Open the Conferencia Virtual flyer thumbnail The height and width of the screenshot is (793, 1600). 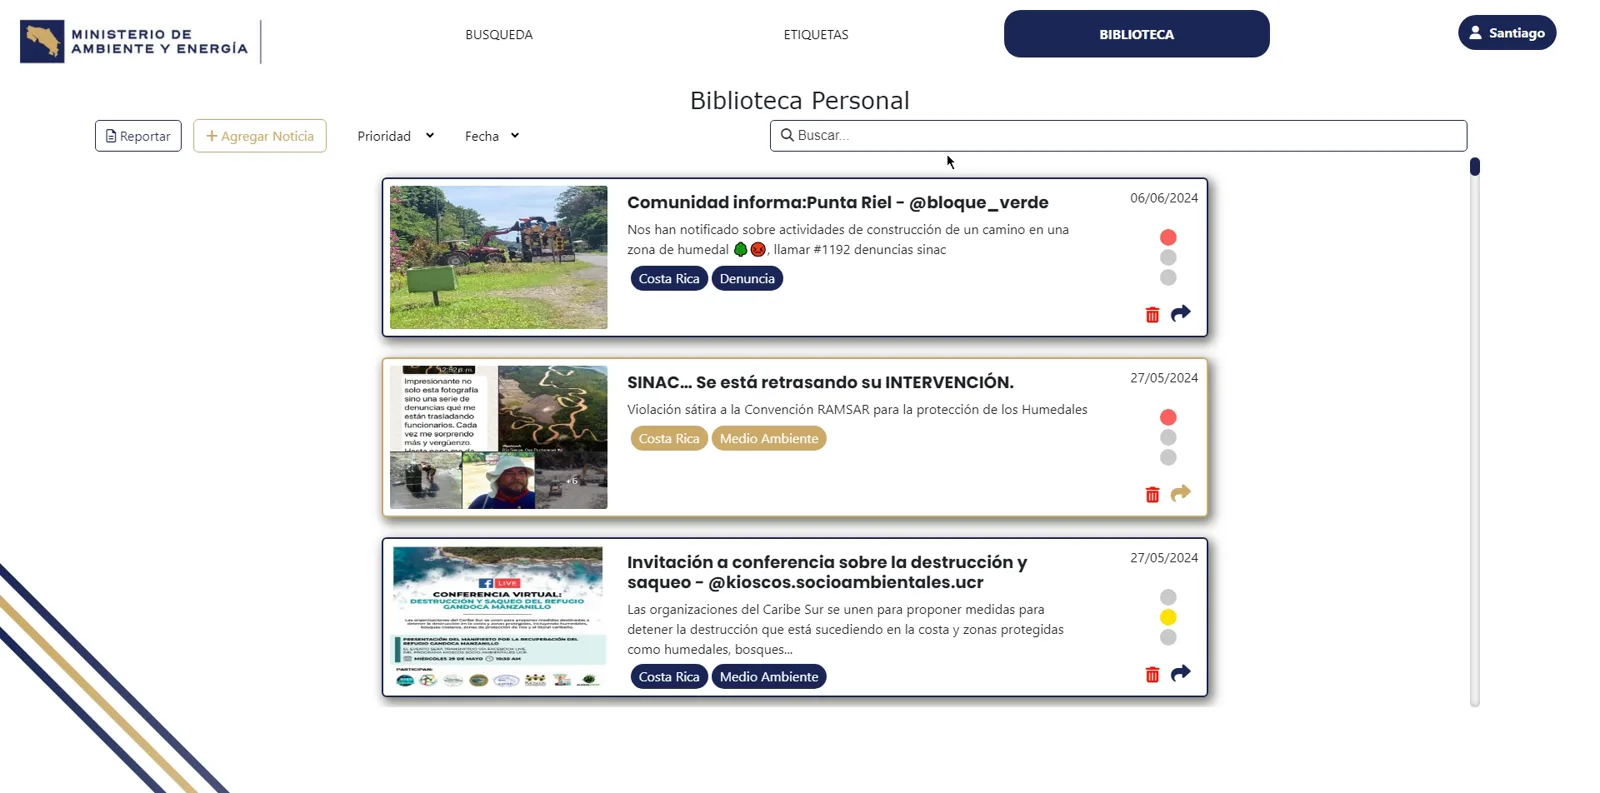click(x=499, y=617)
